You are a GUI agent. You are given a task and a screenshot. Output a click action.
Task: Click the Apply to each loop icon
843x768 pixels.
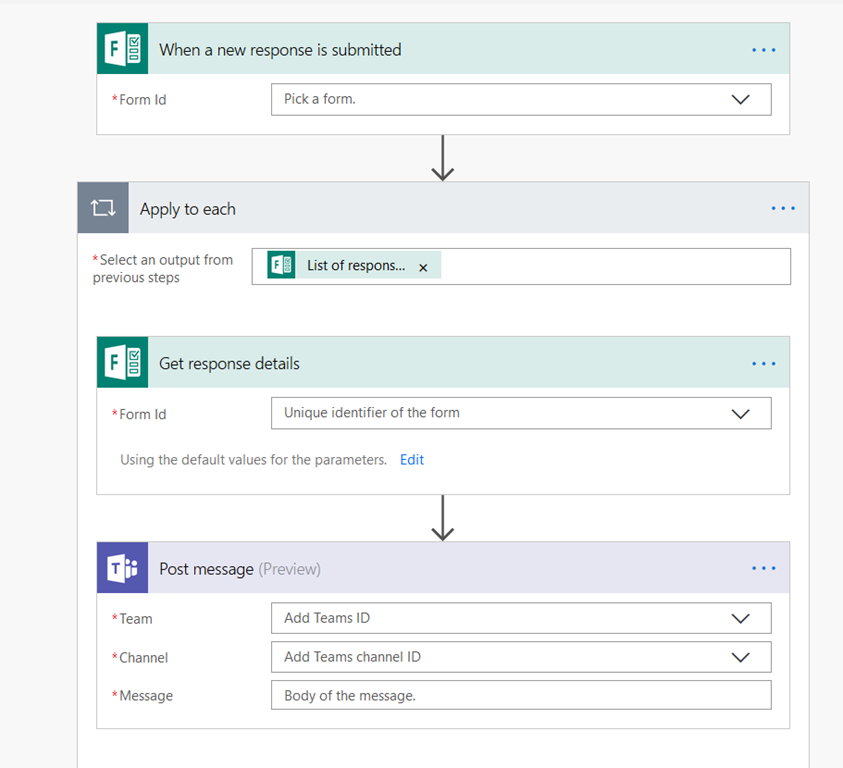103,208
